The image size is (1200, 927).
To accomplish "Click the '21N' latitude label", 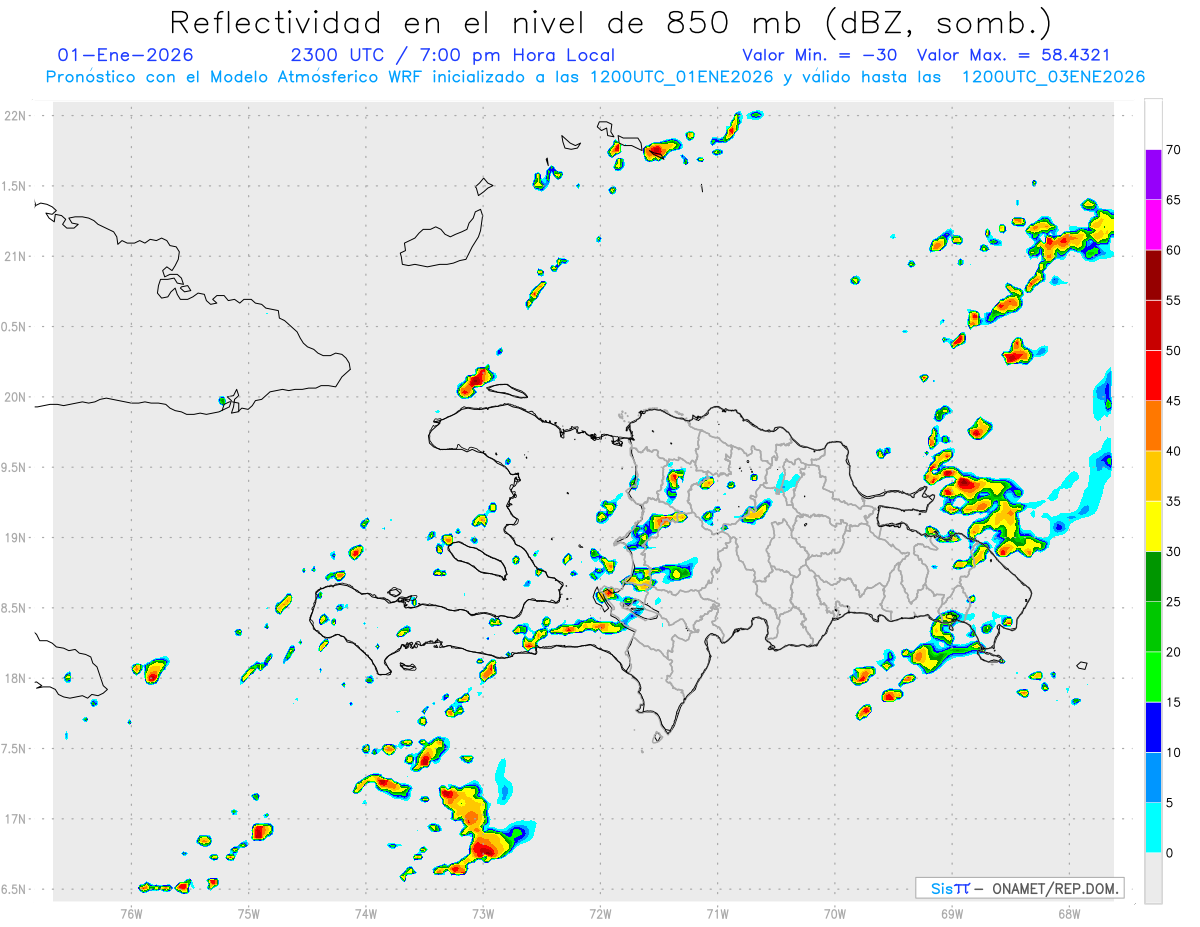I will coord(17,256).
